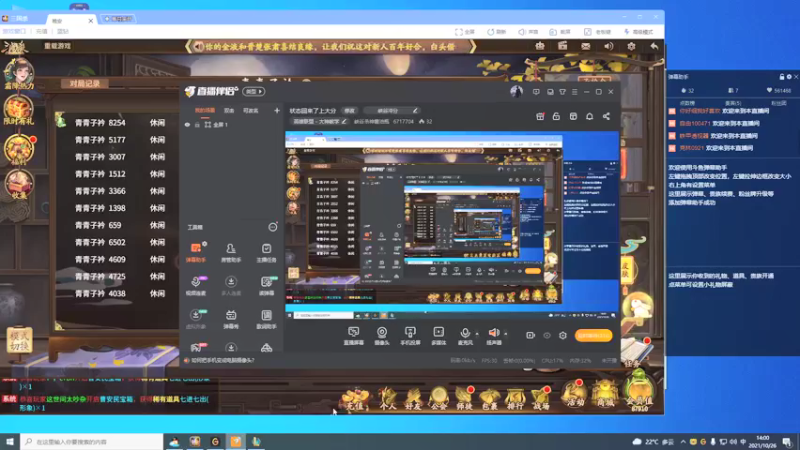Open the skin shirt icon in title bar
This screenshot has width=800, height=450.
pyautogui.click(x=562, y=92)
